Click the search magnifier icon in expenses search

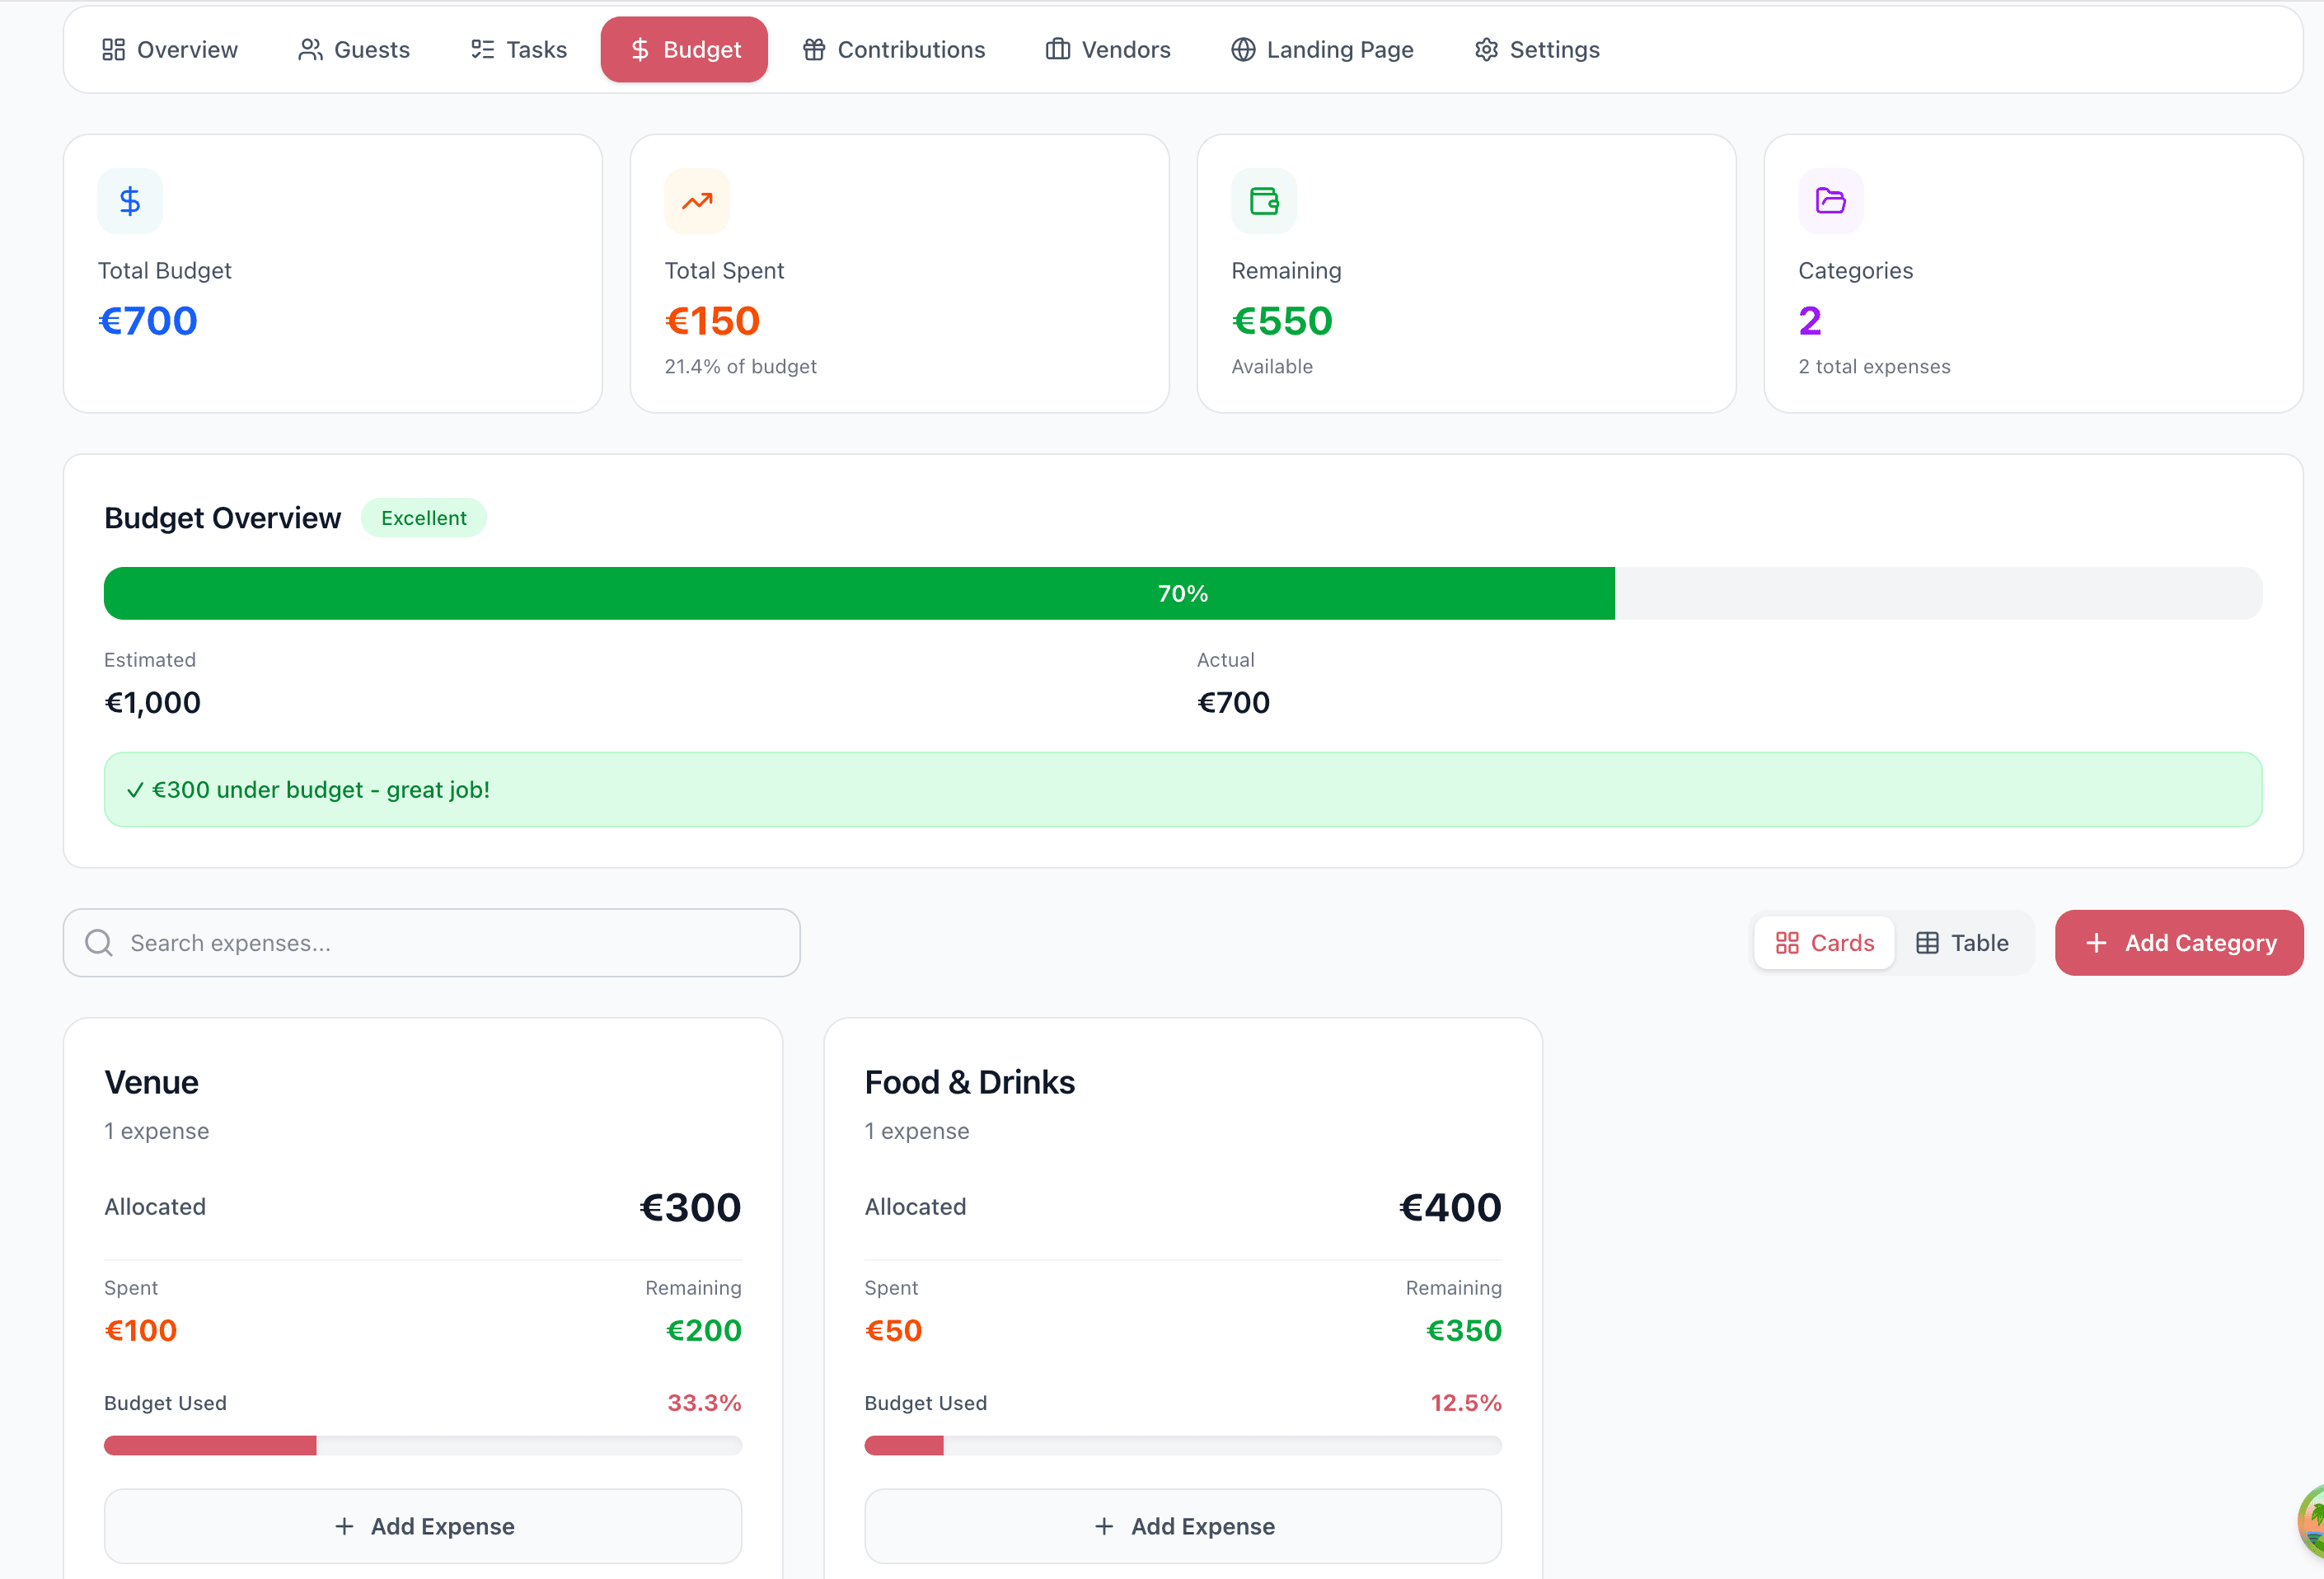(x=98, y=942)
